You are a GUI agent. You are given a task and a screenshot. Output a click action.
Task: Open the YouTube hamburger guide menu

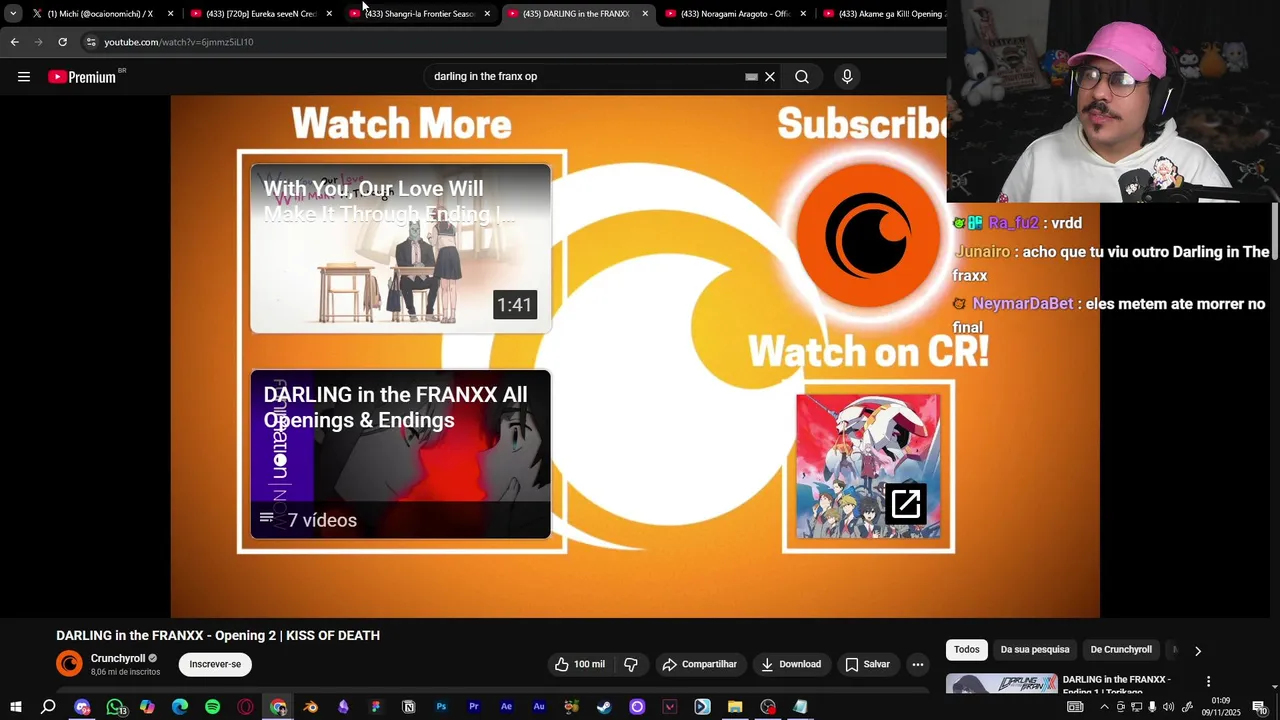point(24,77)
